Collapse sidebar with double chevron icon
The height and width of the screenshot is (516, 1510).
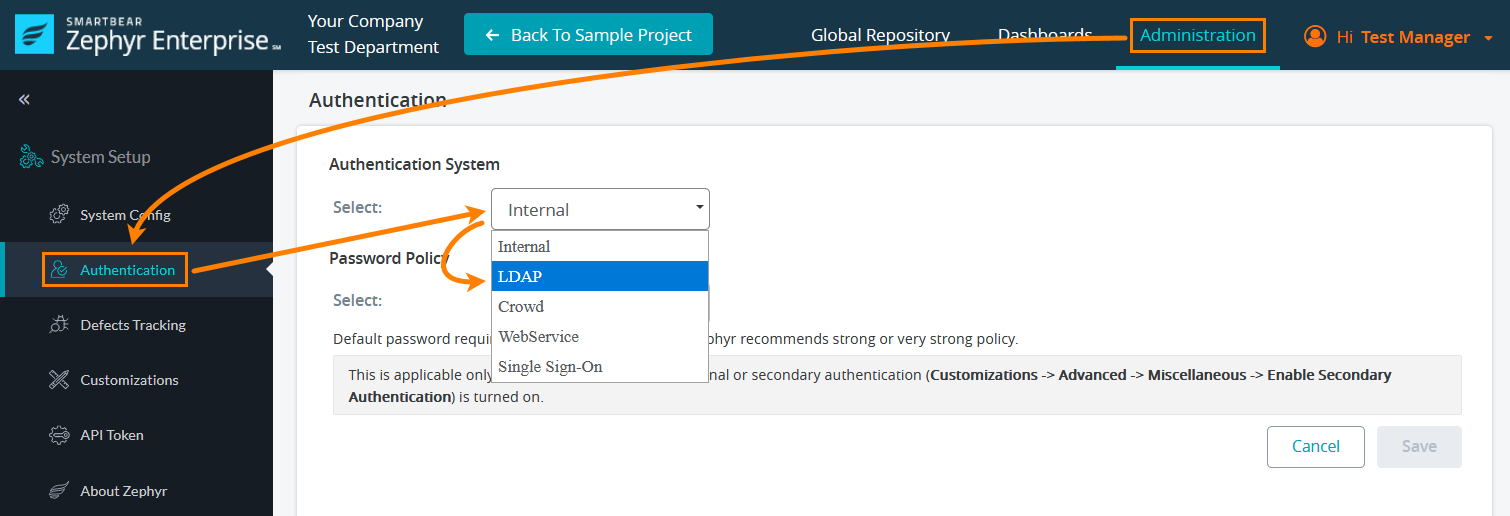[24, 100]
